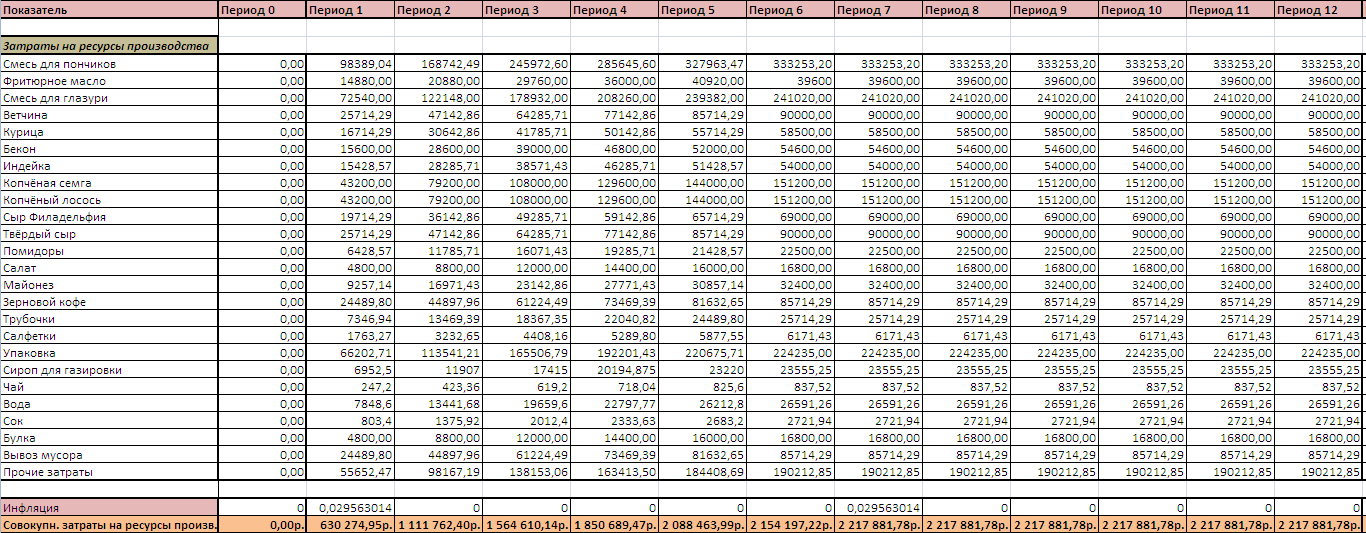Click the Совокупн. затраты на ресурсы произв. label
Image resolution: width=1366 pixels, height=533 pixels.
coord(109,525)
